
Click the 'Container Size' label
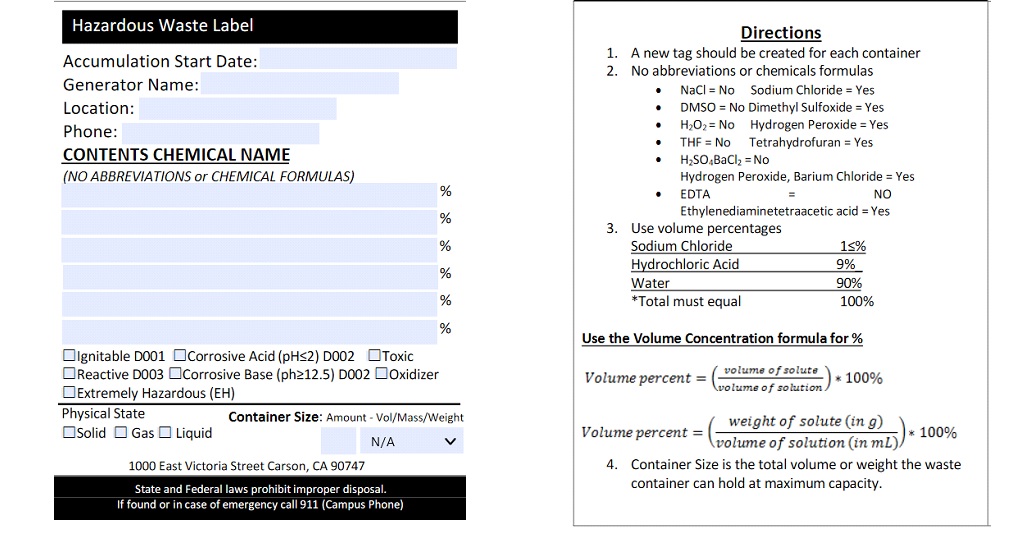tap(275, 417)
